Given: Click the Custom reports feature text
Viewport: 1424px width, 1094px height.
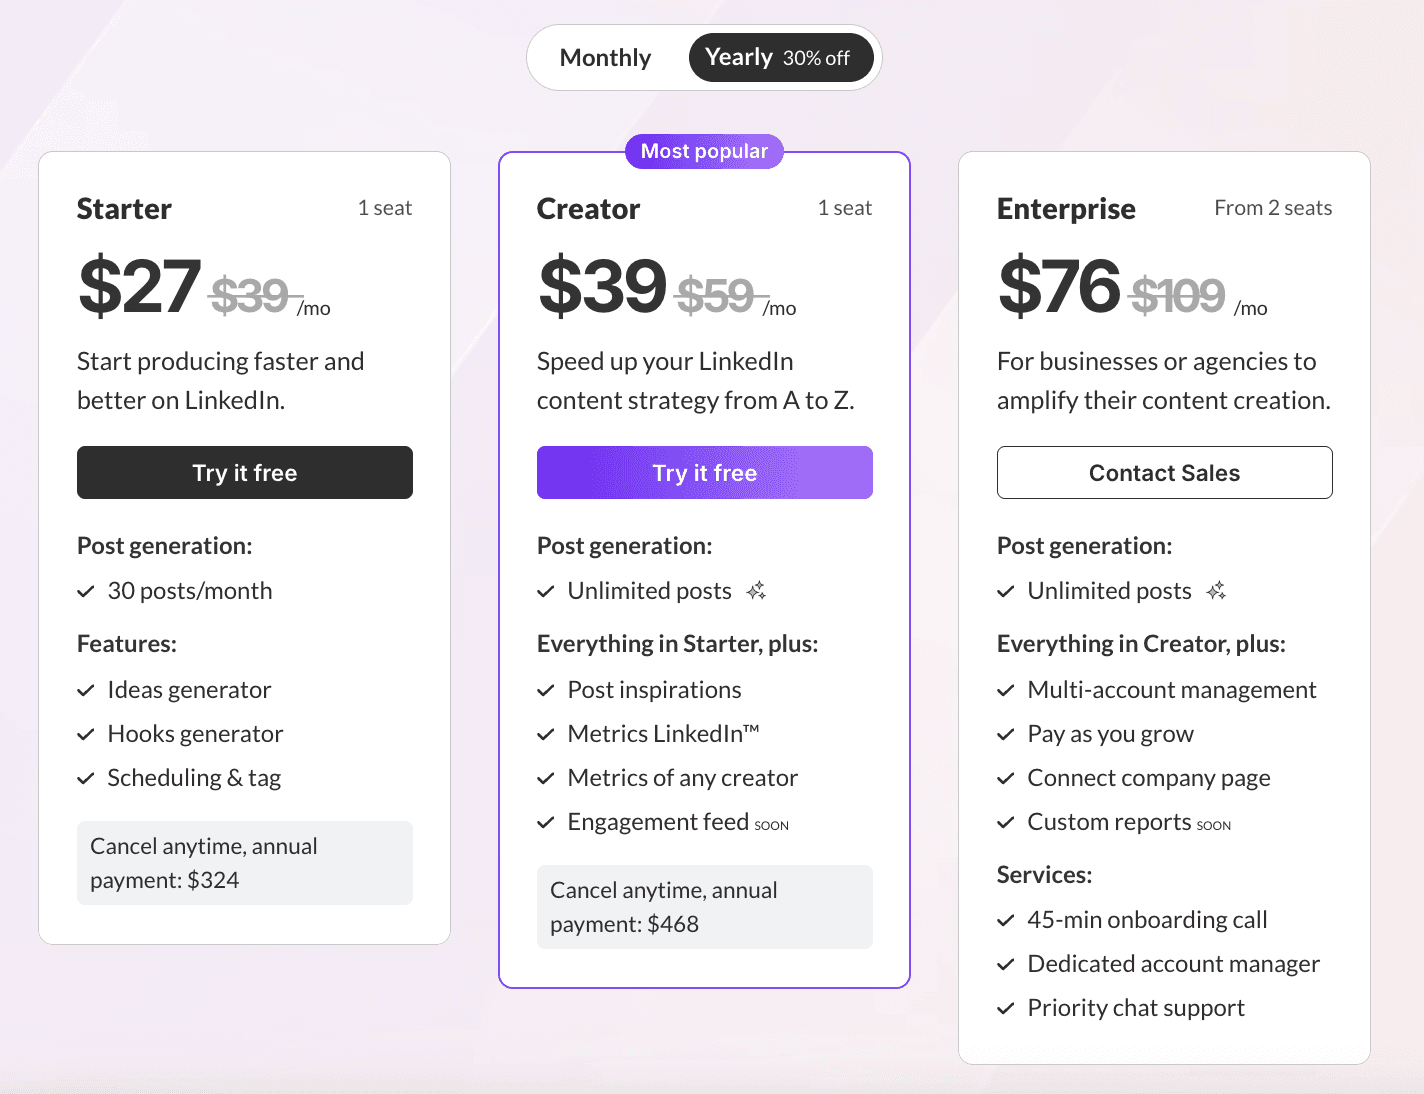Looking at the screenshot, I should [x=1109, y=822].
